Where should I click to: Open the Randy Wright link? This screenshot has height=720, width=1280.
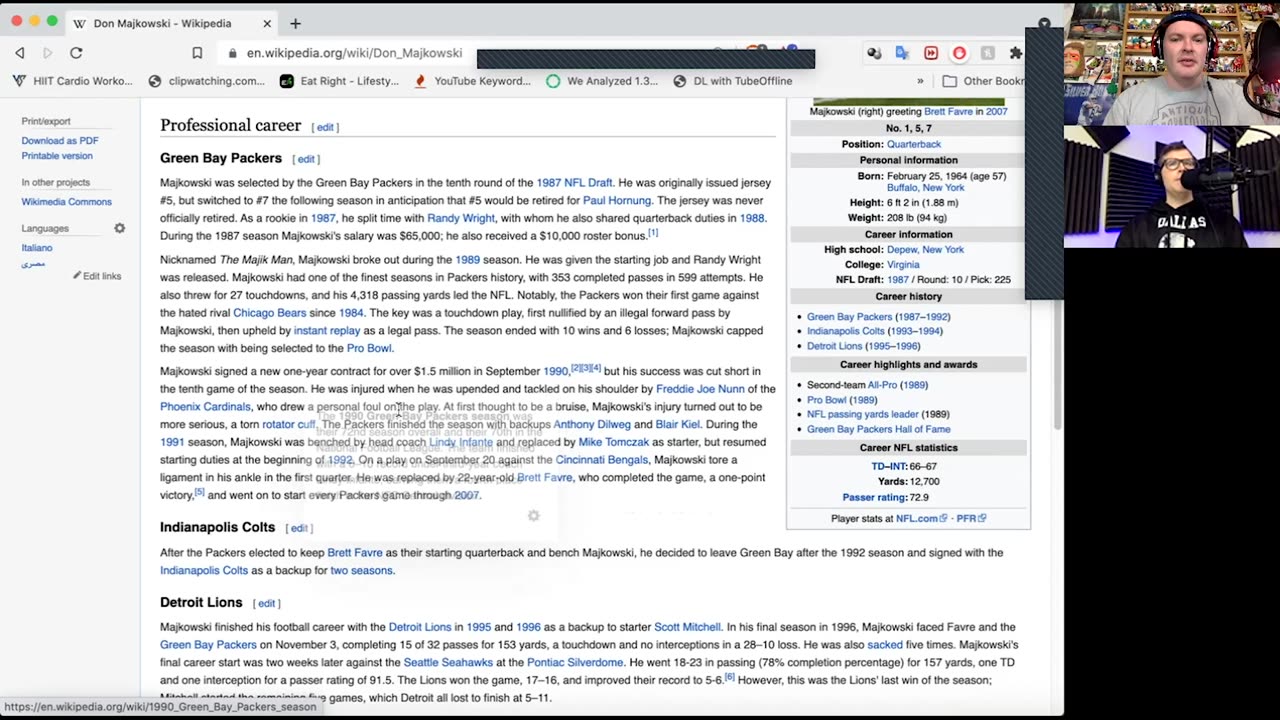461,218
